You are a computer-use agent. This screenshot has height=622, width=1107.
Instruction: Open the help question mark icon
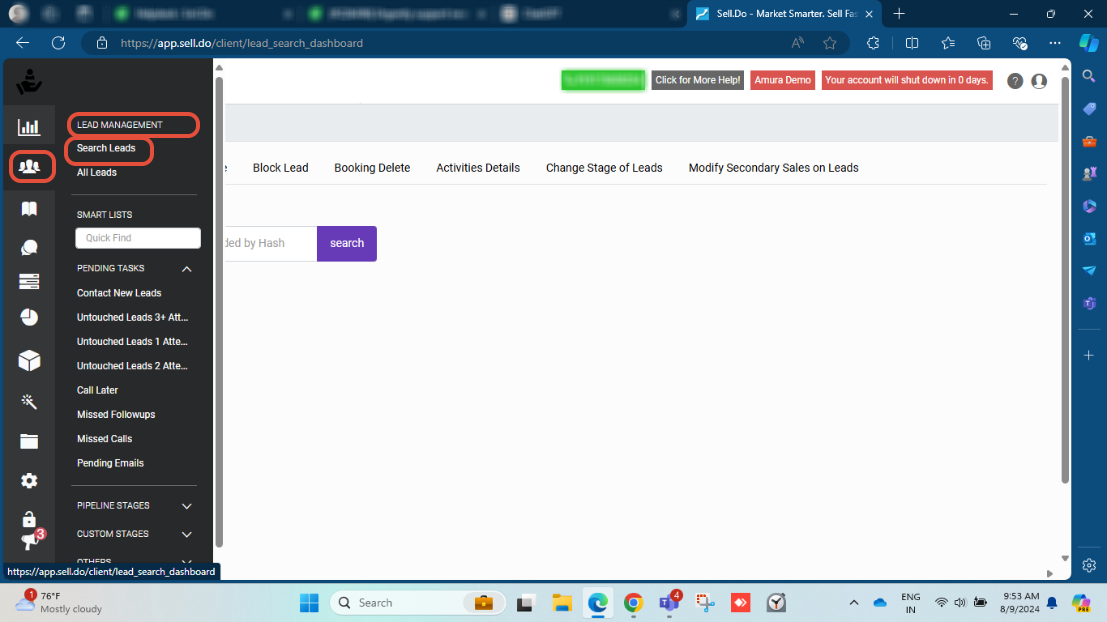(1015, 81)
